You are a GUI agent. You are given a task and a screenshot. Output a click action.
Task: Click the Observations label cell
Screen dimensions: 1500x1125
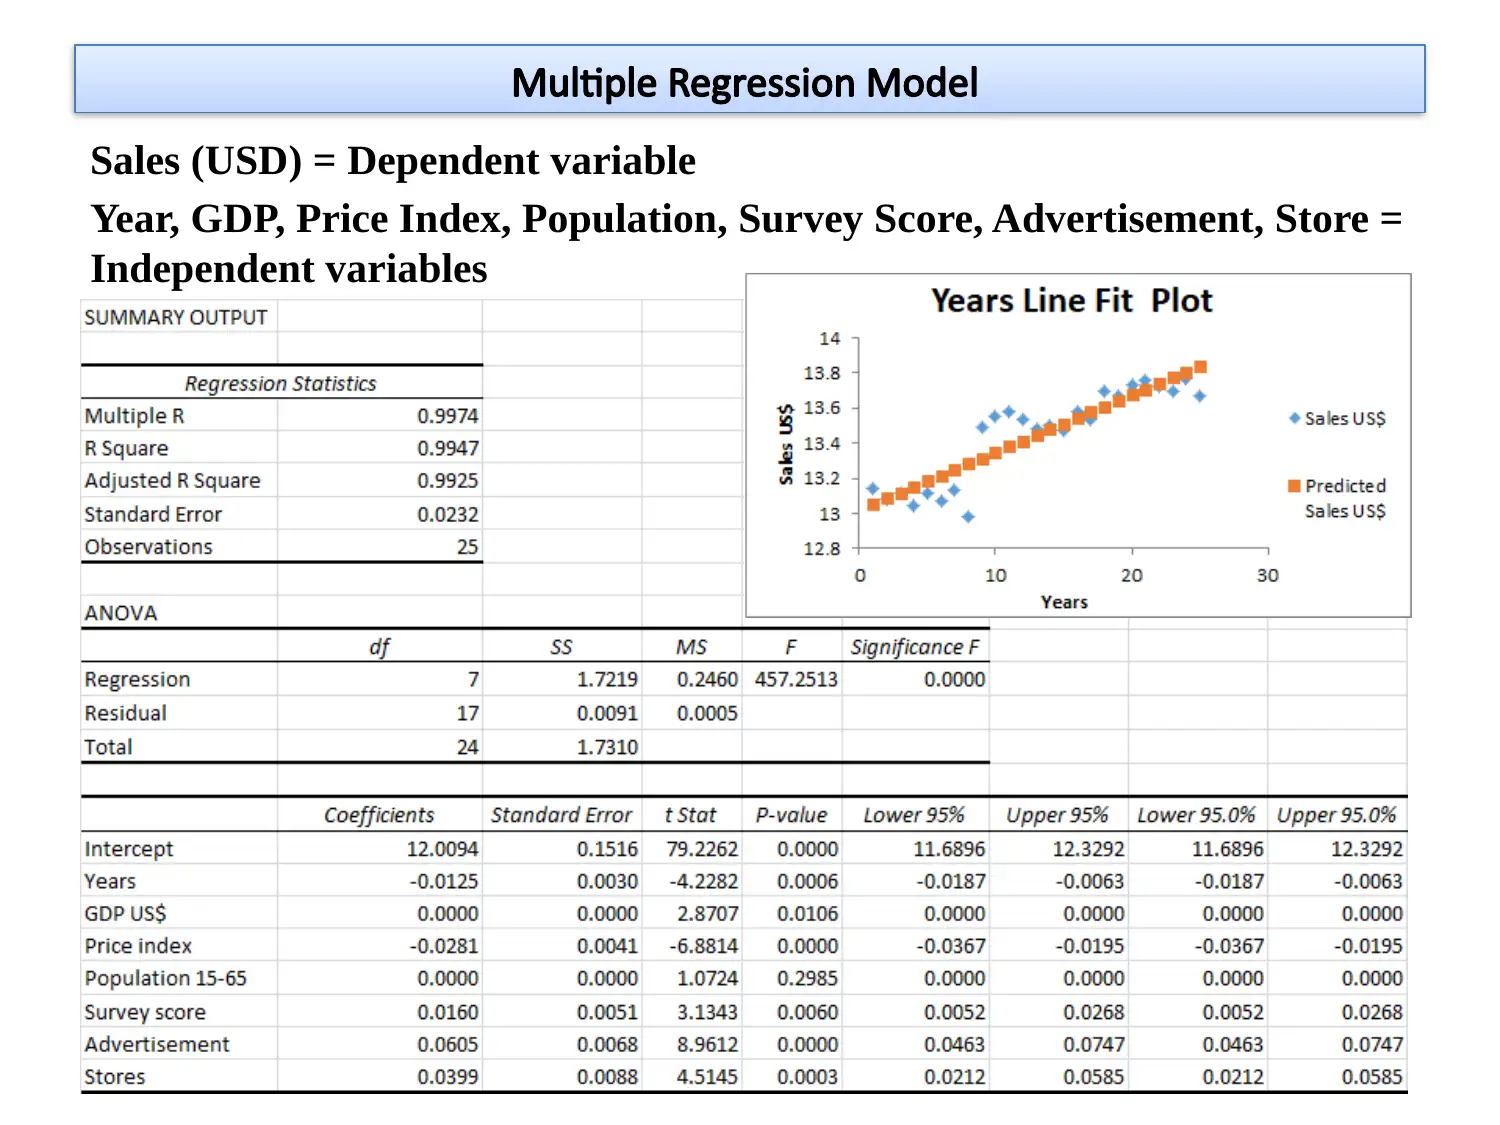click(x=148, y=547)
